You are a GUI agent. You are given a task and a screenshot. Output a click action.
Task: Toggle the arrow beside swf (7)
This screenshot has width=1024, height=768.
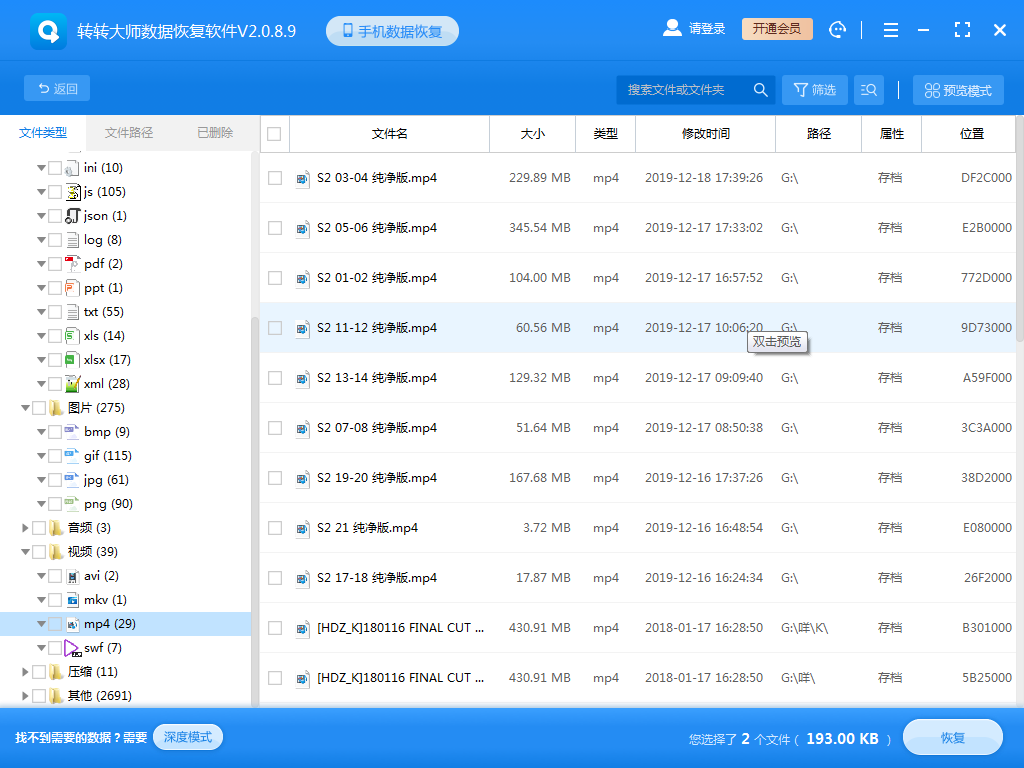(x=41, y=648)
